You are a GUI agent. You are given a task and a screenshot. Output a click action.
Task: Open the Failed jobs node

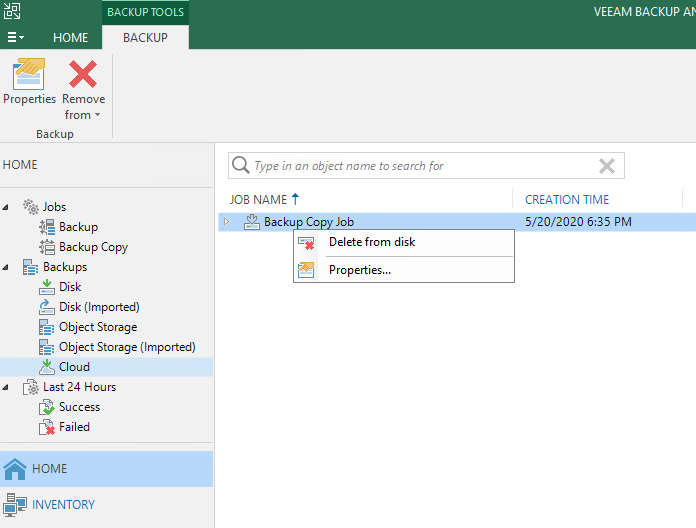74,427
